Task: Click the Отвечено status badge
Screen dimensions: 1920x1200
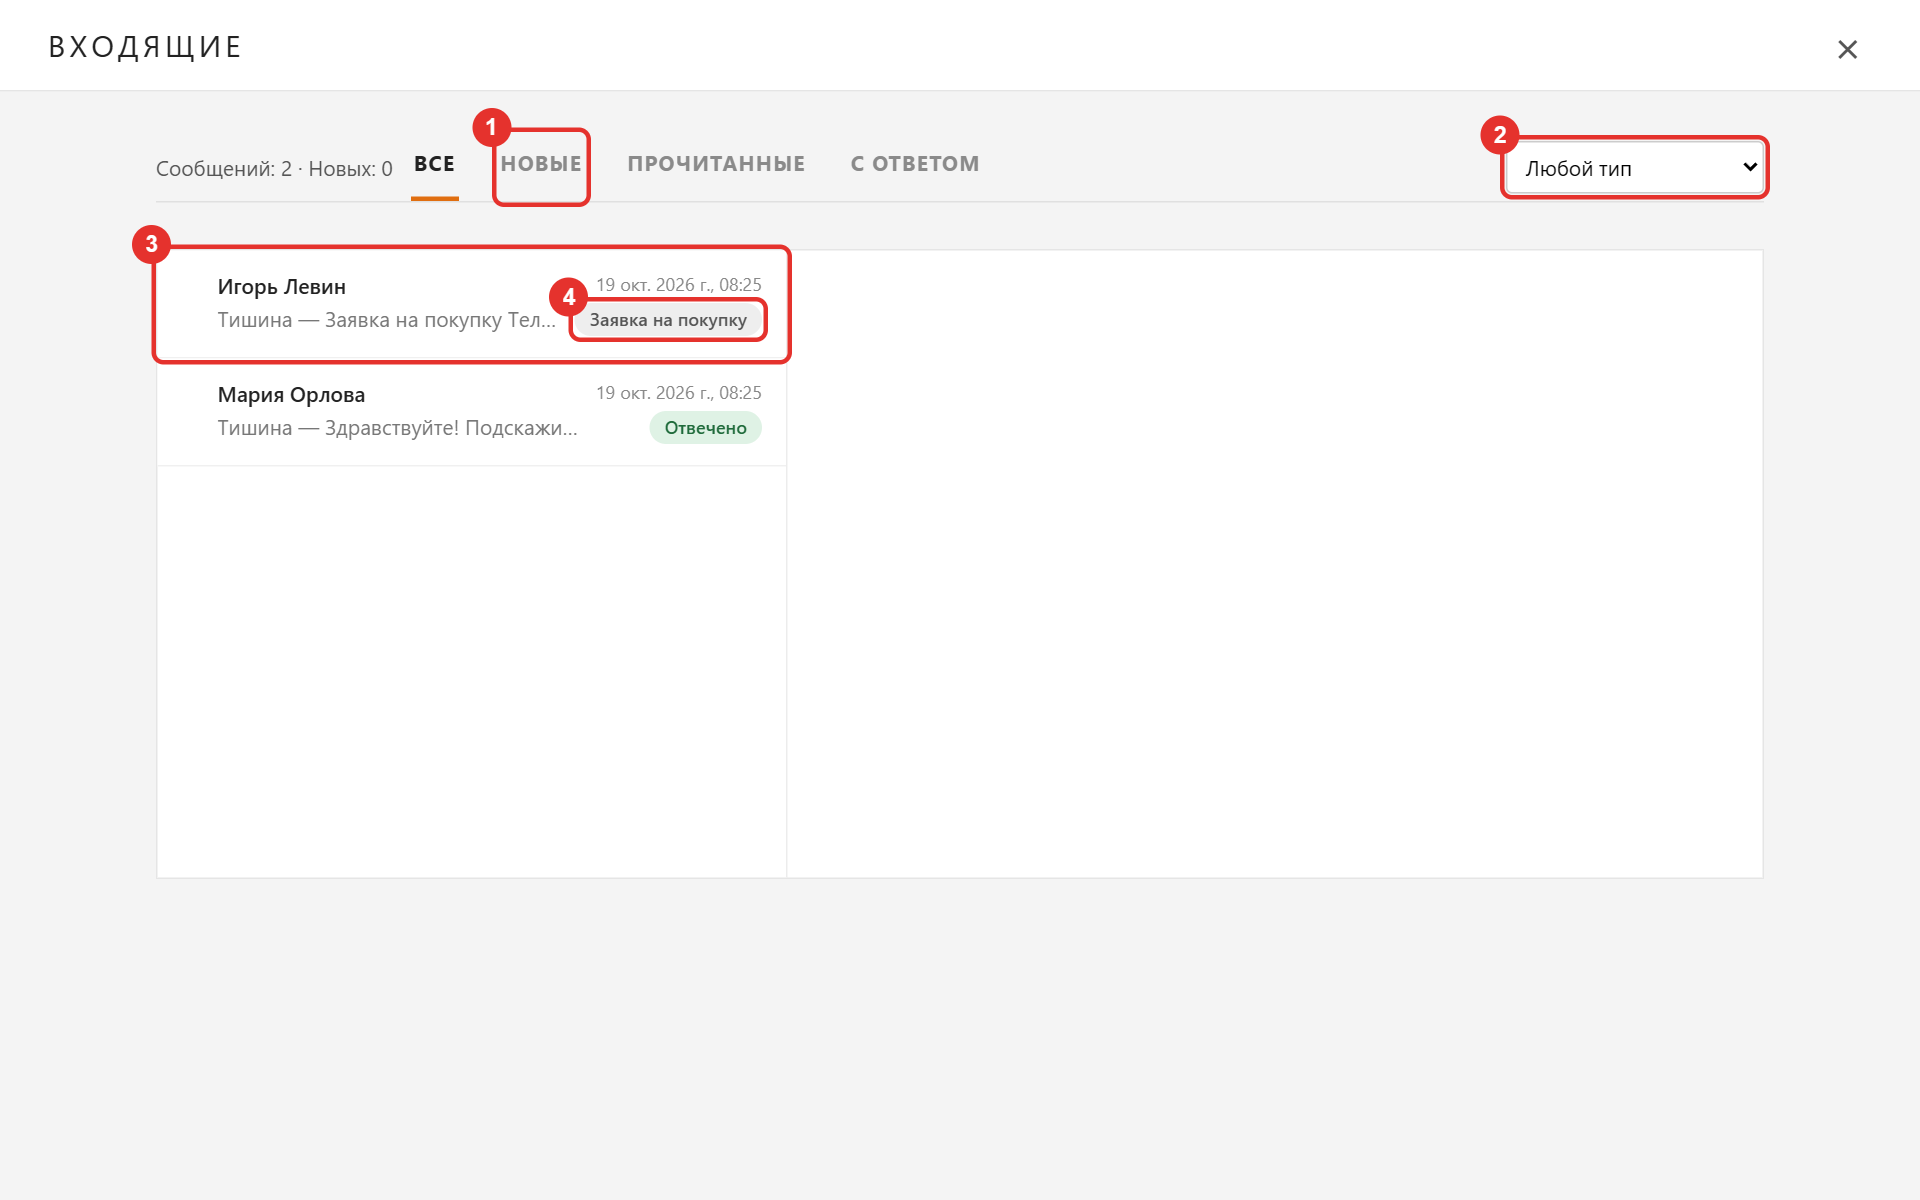Action: [x=705, y=428]
